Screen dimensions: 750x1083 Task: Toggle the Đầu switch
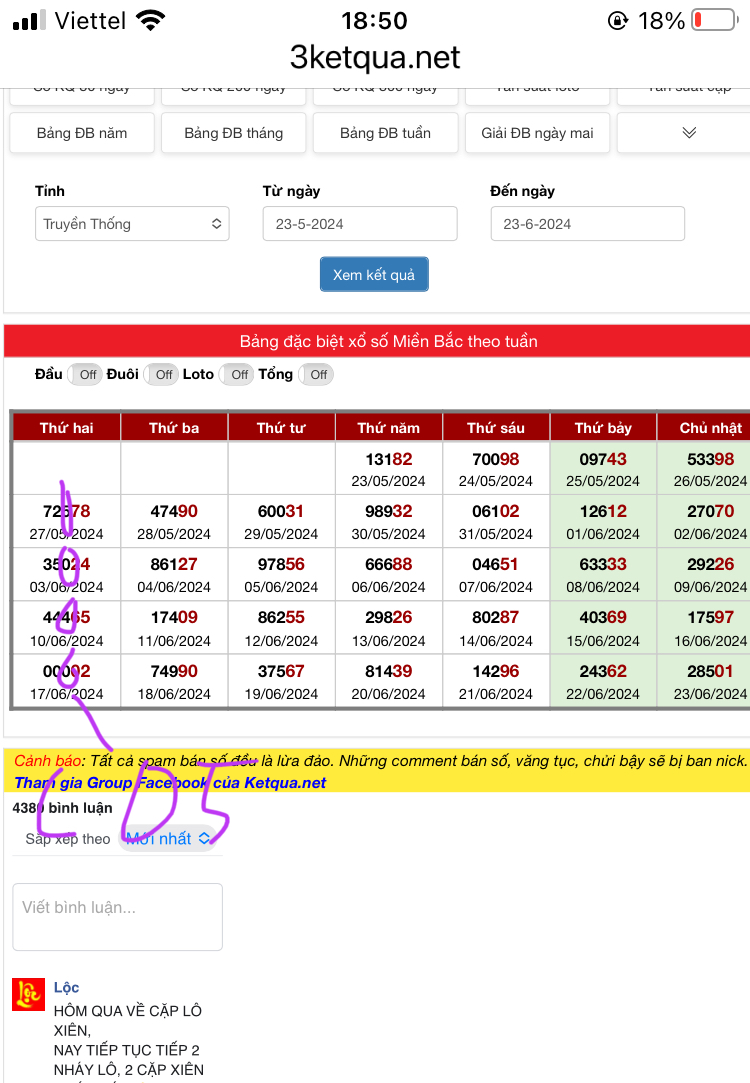coord(85,375)
